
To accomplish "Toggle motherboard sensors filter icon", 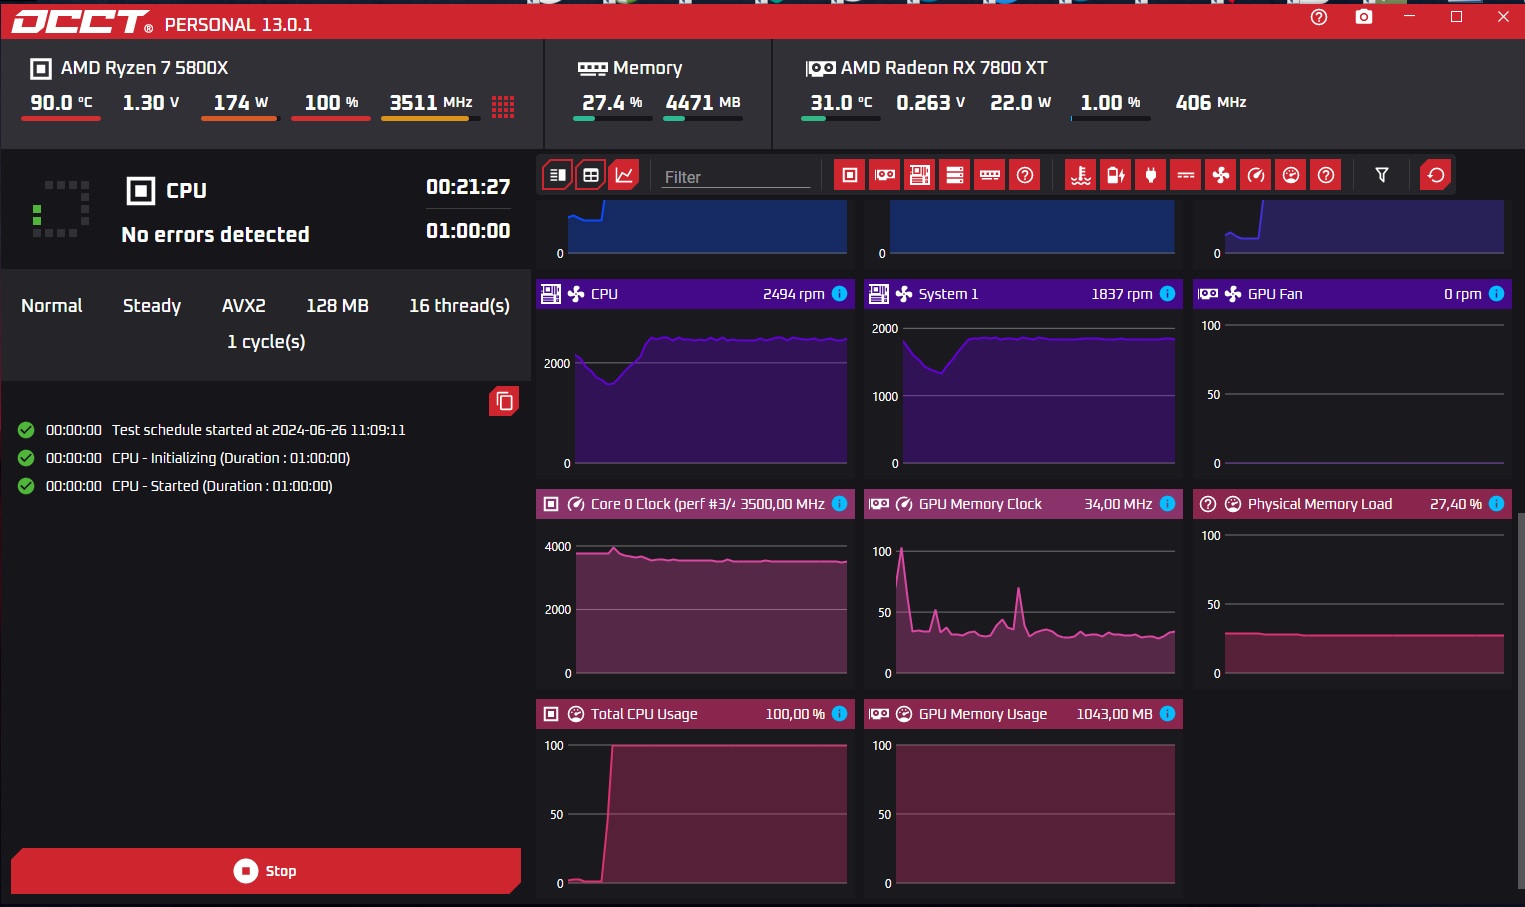I will click(920, 175).
